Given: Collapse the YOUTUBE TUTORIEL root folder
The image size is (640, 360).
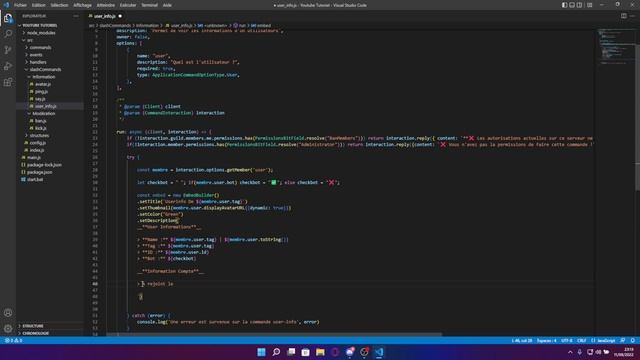Looking at the screenshot, I should pyautogui.click(x=49, y=25).
